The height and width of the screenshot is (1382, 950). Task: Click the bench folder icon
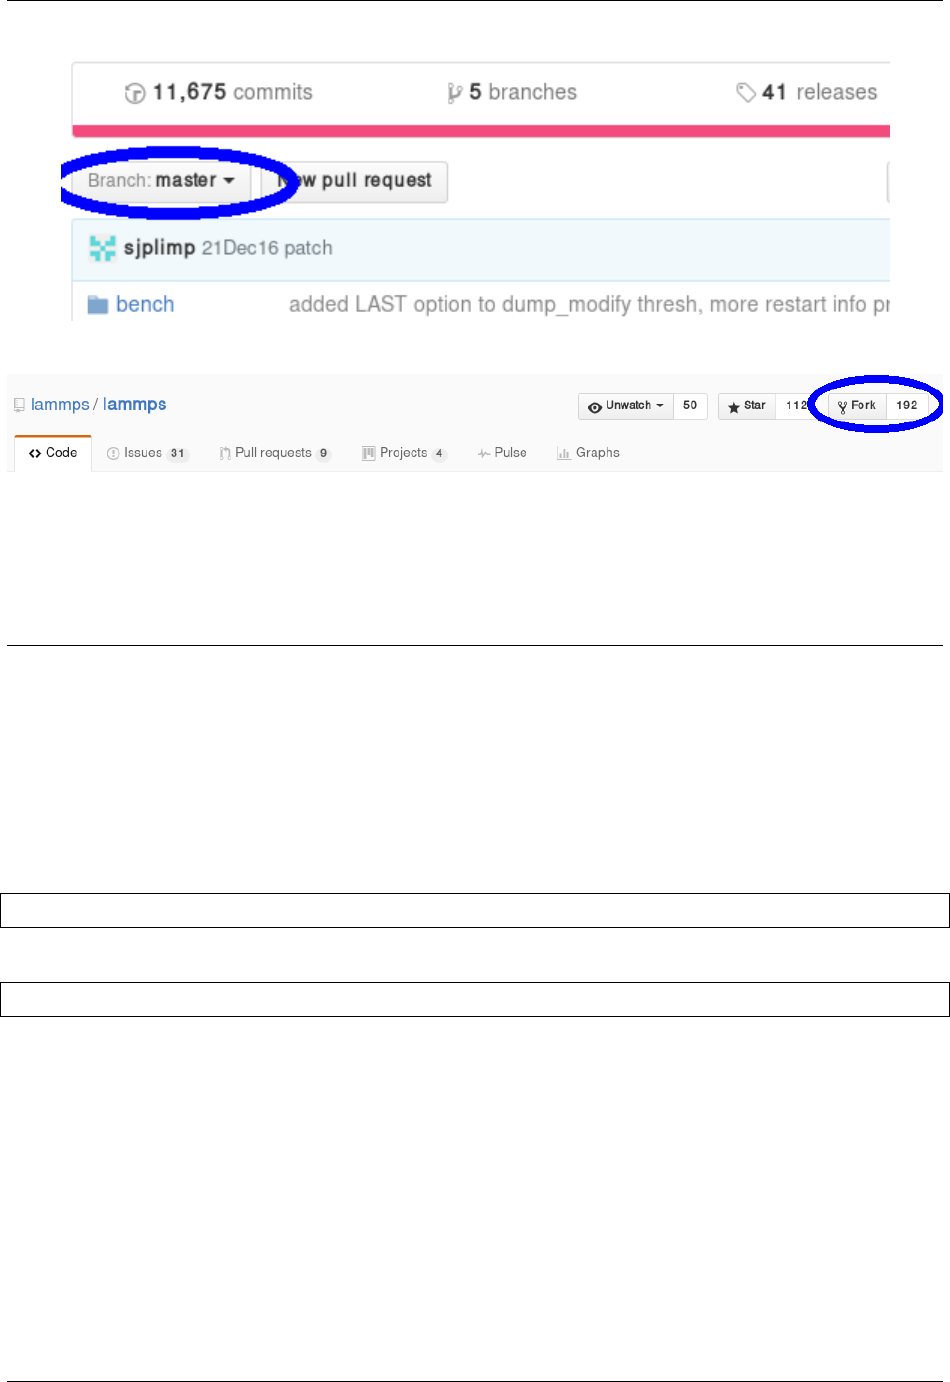click(x=98, y=305)
